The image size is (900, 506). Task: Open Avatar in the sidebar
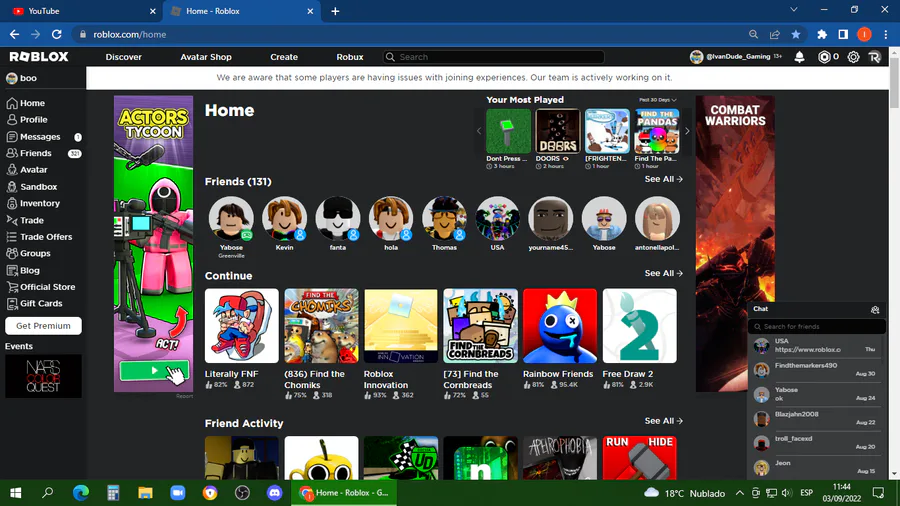click(x=27, y=170)
